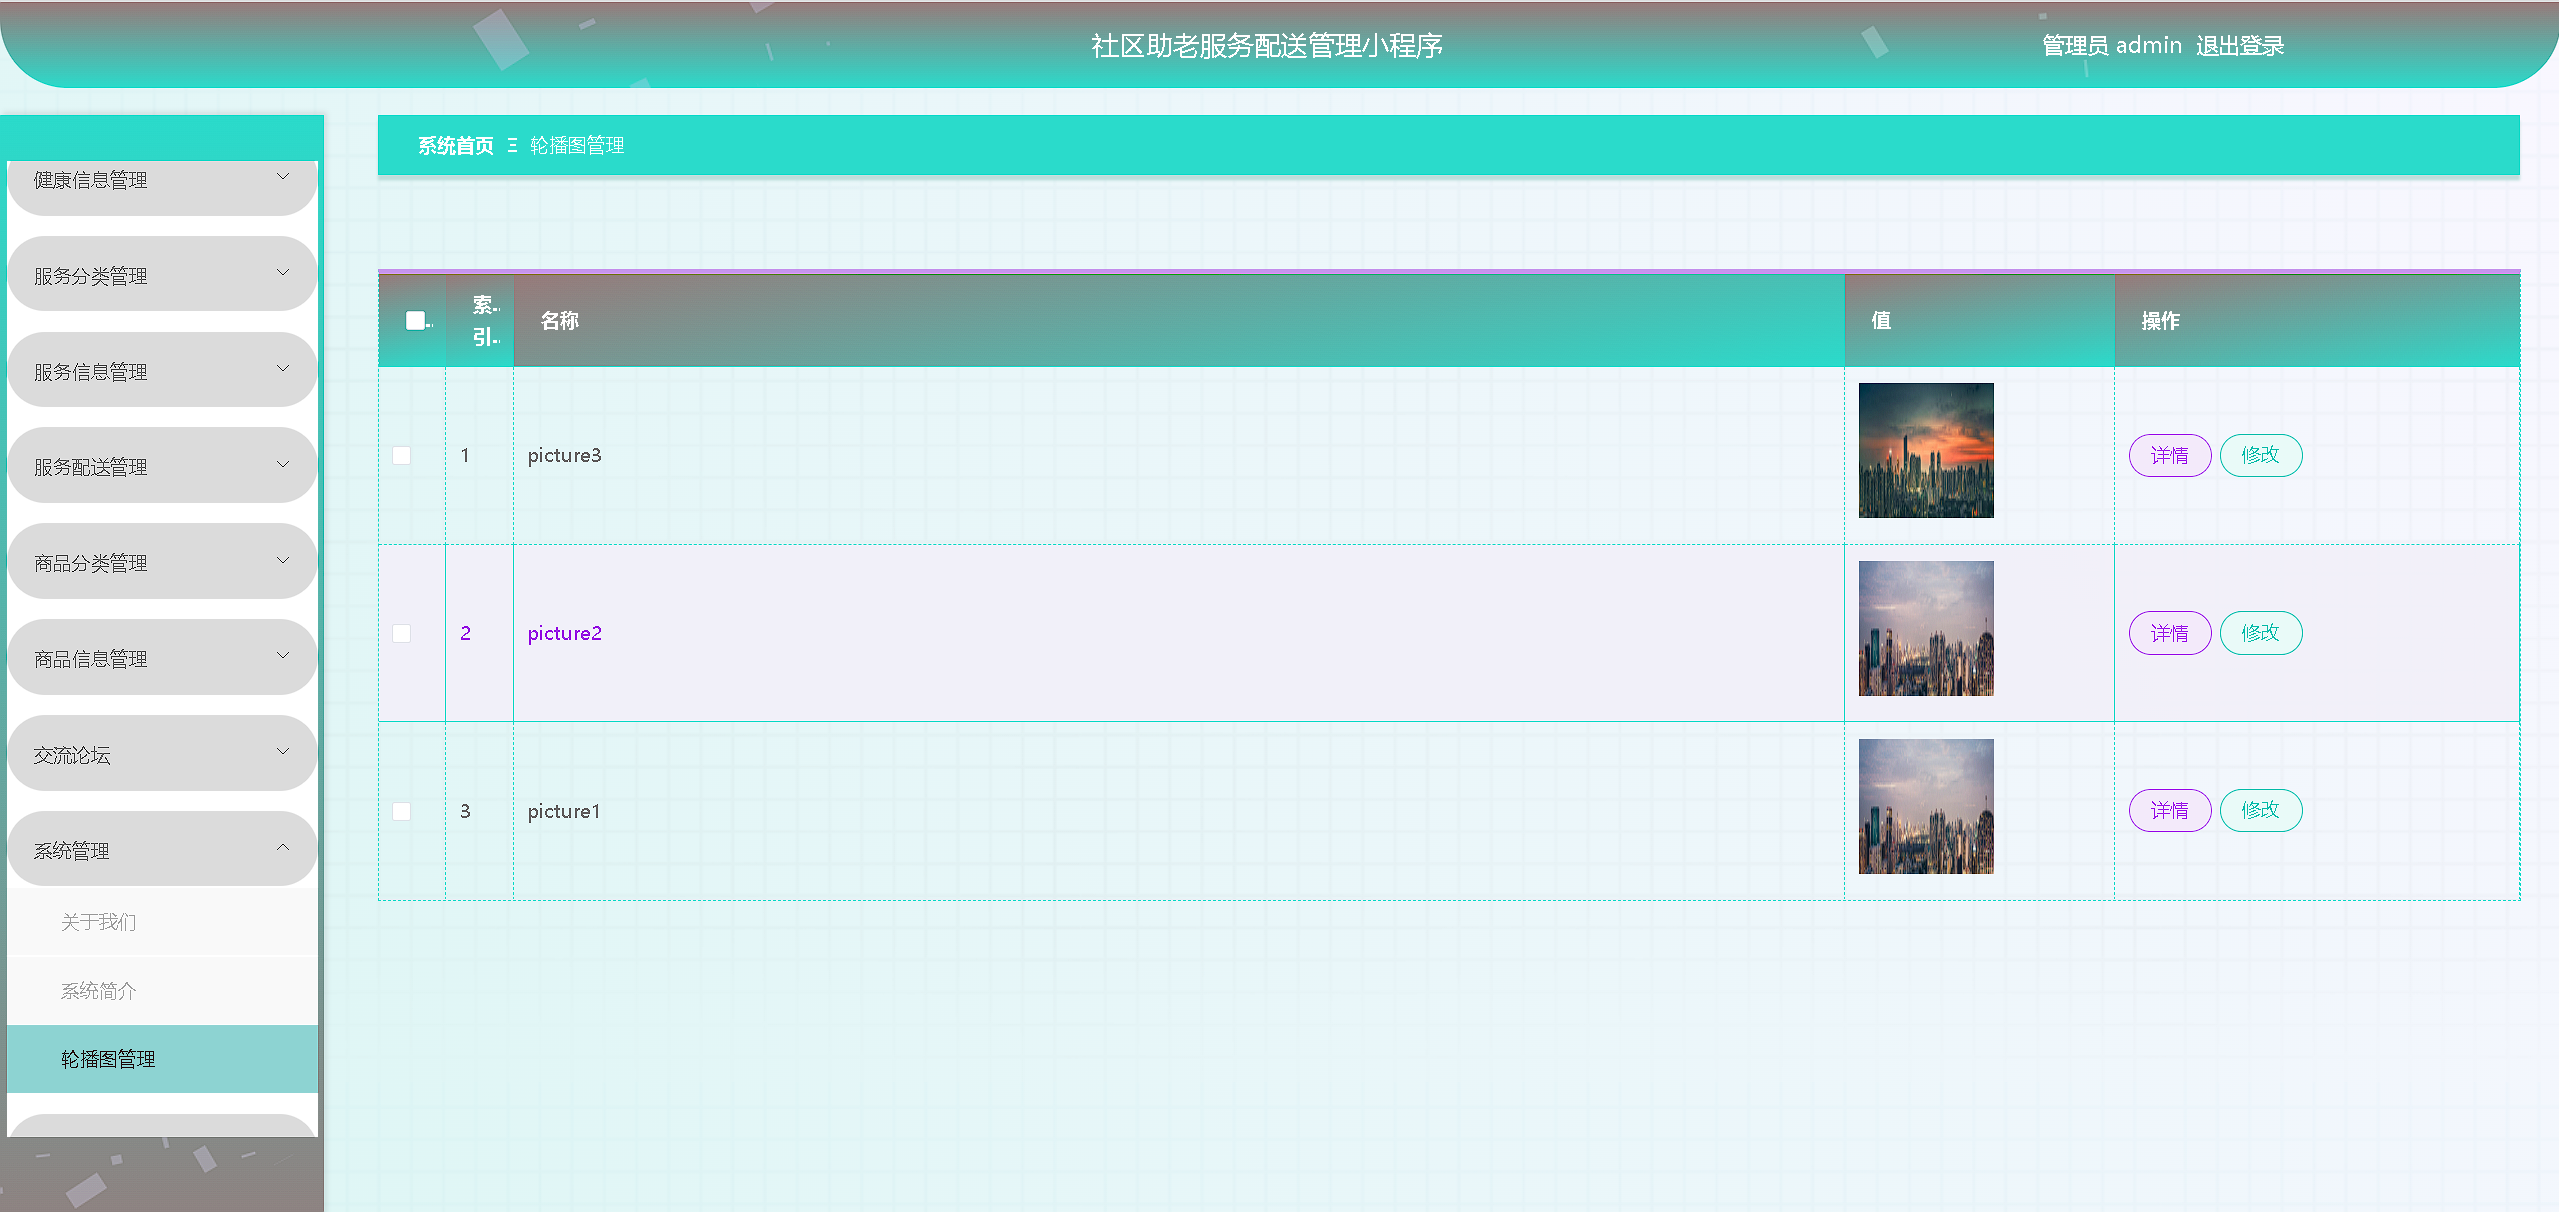Open the 关于我们 menu item
This screenshot has width=2559, height=1212.
(98, 922)
